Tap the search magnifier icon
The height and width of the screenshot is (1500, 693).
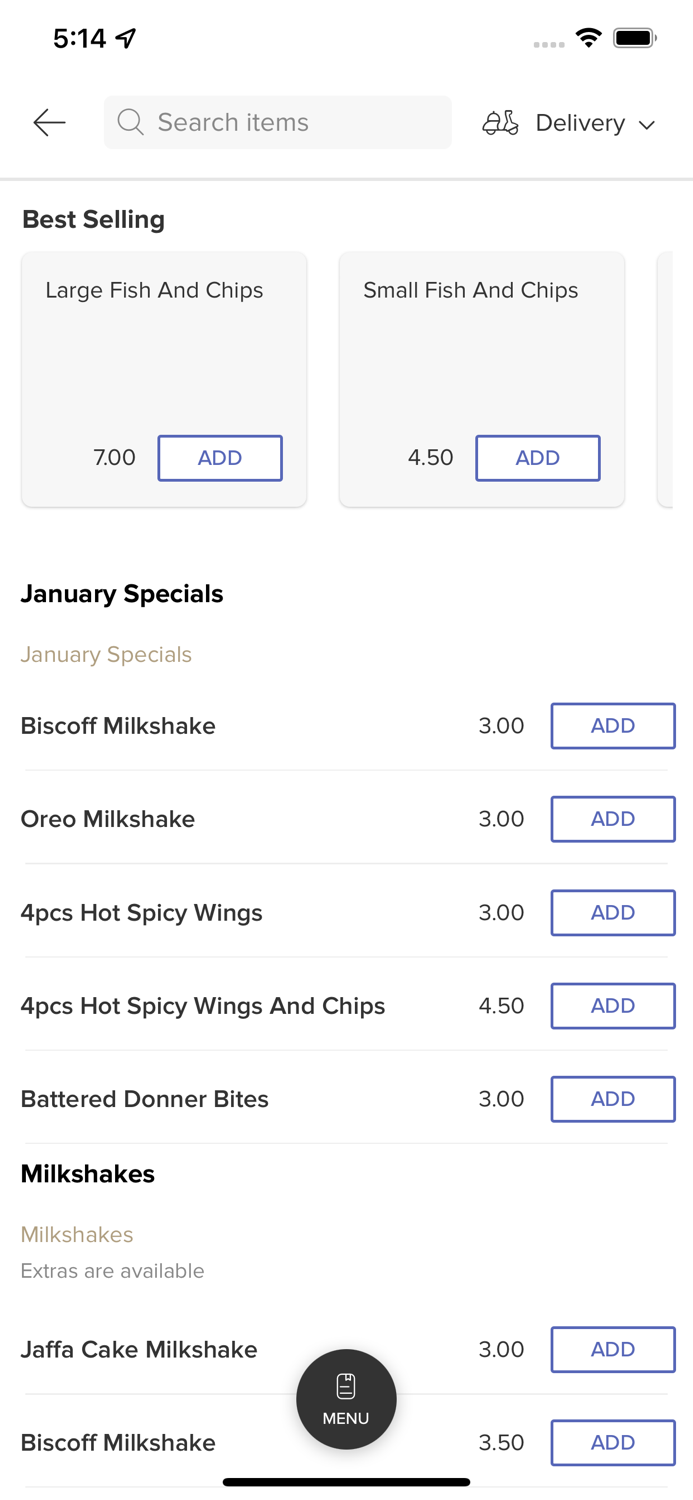coord(131,122)
